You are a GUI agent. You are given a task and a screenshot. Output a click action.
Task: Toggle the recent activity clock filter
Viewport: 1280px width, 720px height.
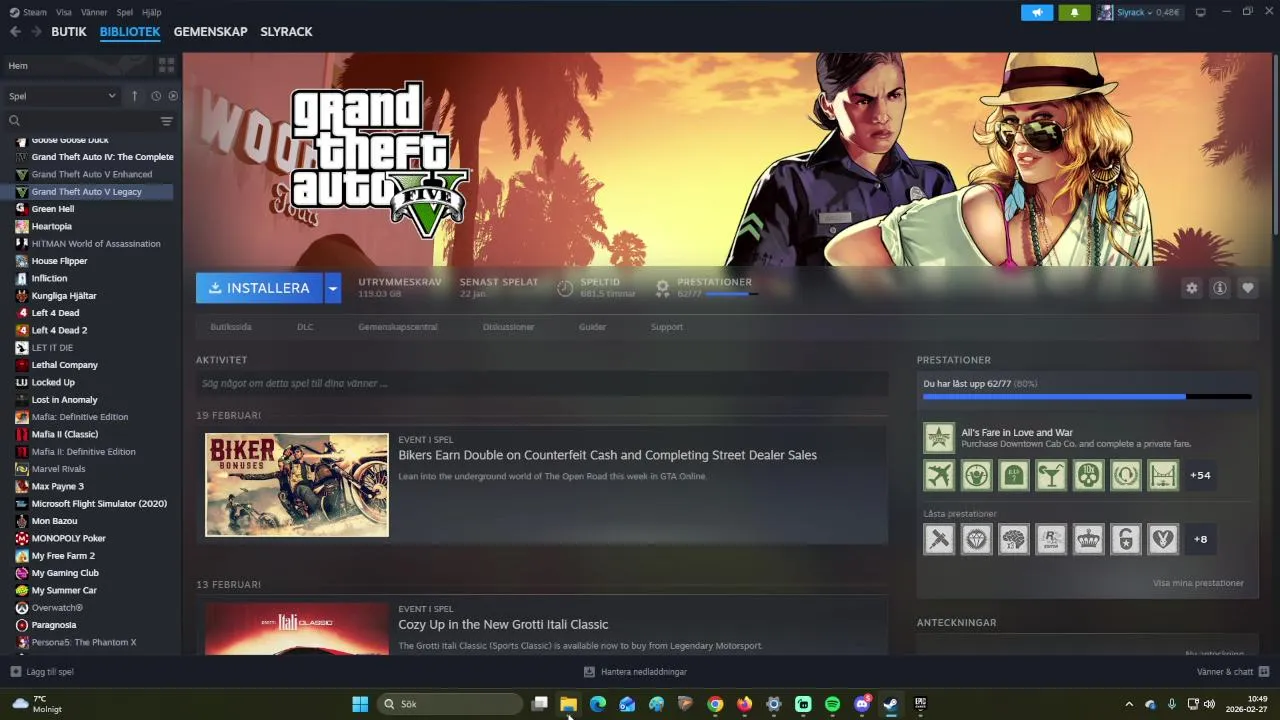[x=156, y=96]
